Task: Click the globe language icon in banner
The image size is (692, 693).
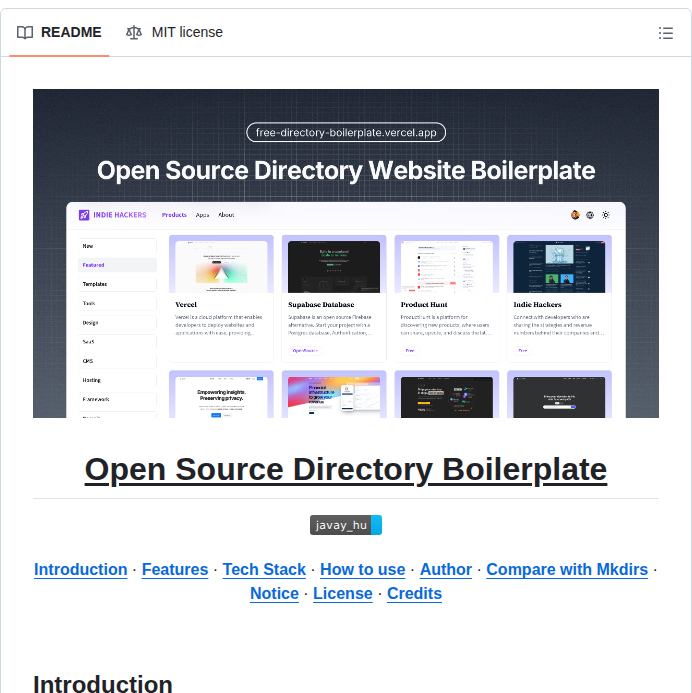Action: (x=590, y=215)
